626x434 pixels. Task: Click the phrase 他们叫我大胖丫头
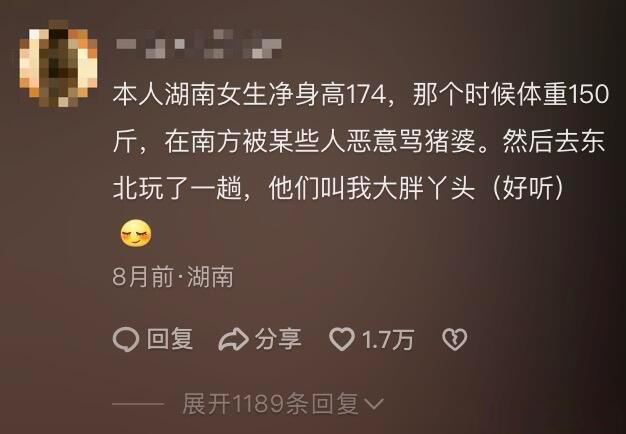(x=372, y=188)
